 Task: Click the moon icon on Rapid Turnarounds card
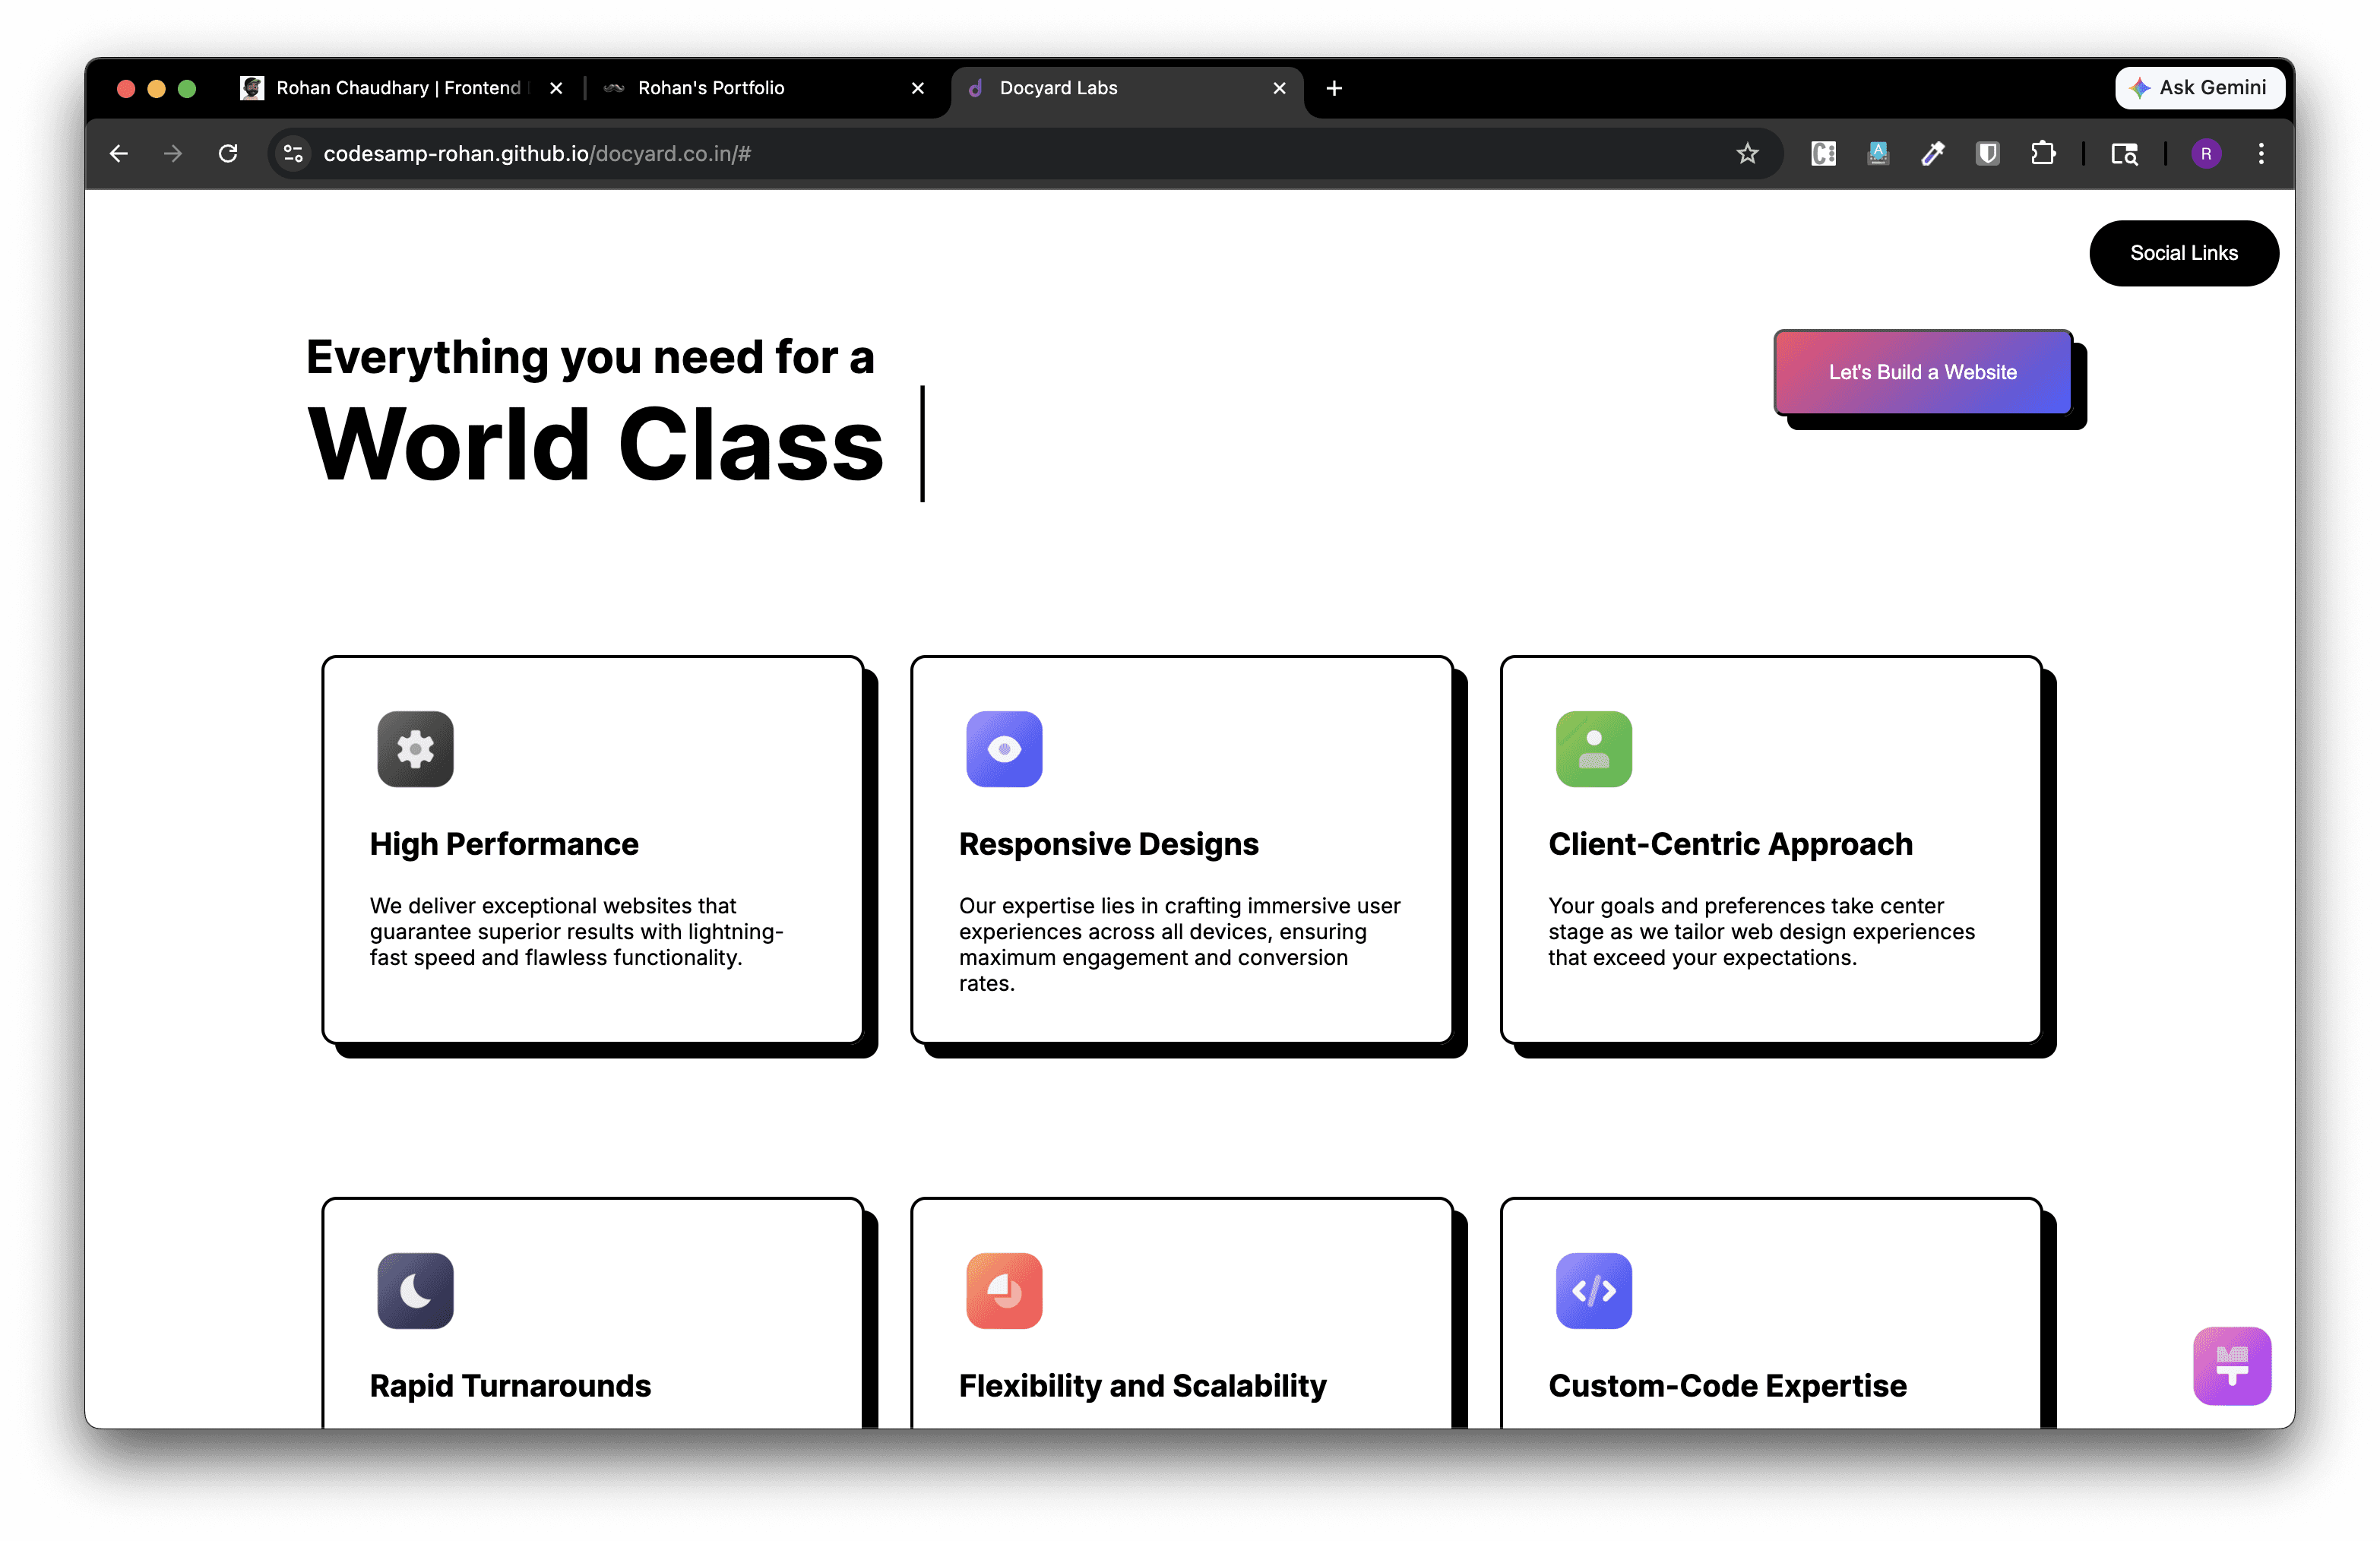(x=415, y=1291)
